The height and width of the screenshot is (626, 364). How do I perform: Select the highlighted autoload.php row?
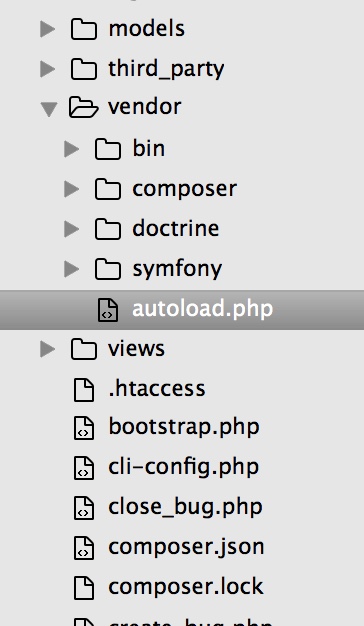182,310
